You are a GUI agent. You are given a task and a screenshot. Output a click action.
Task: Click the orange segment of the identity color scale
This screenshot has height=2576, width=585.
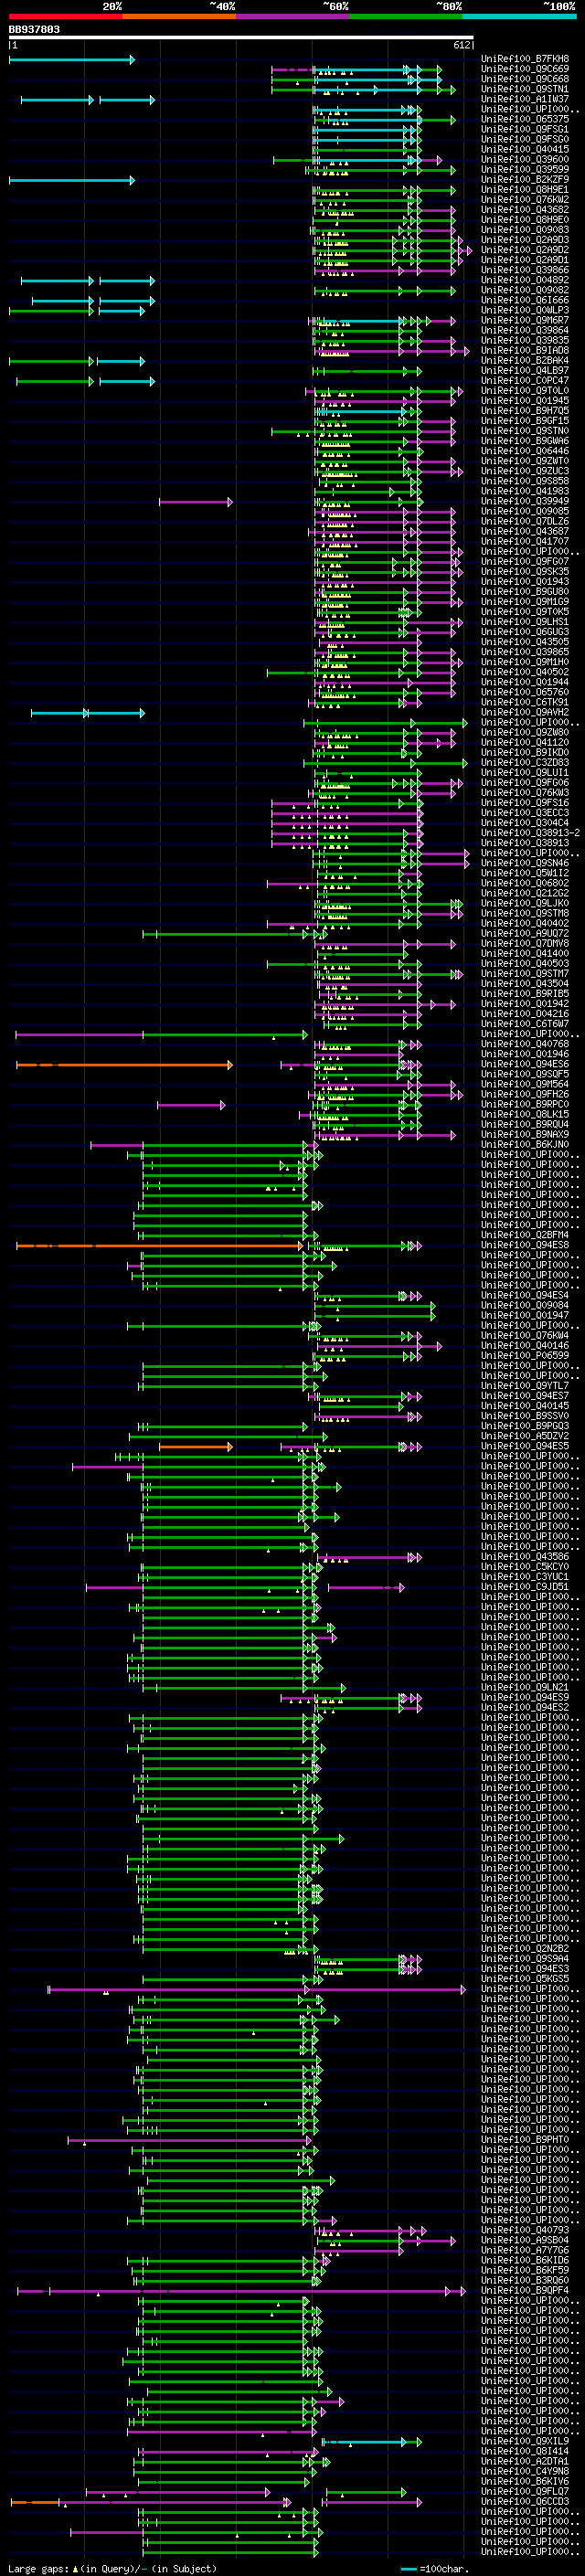[x=179, y=16]
